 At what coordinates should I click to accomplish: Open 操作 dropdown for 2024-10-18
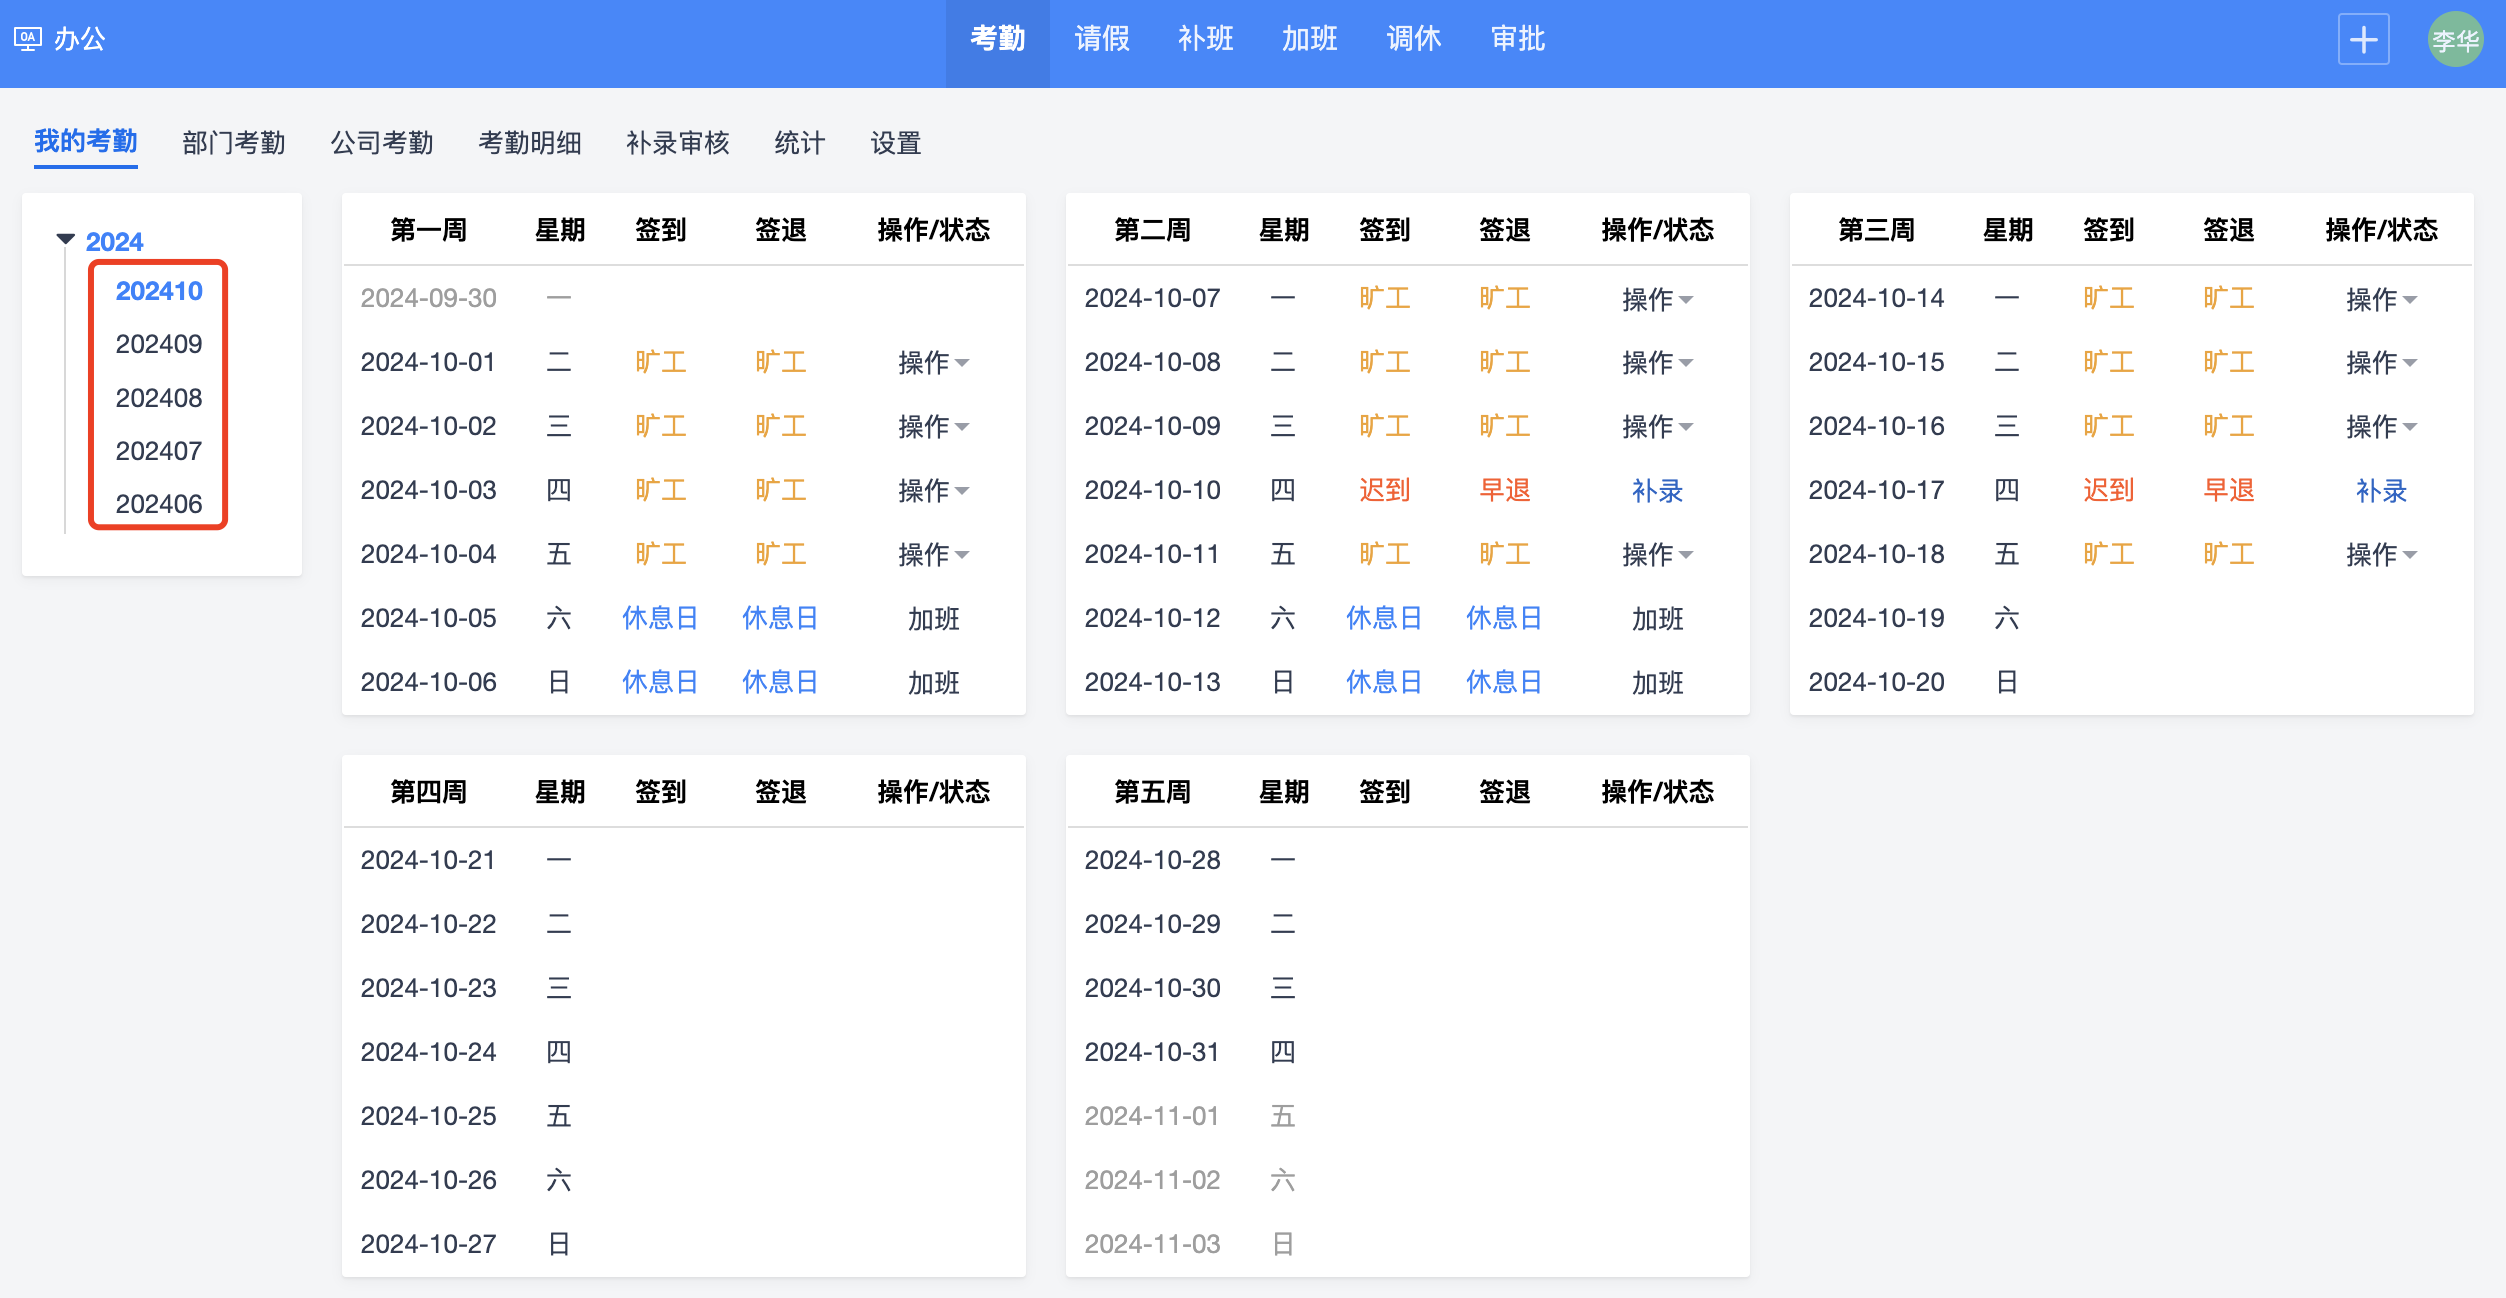pos(2381,554)
